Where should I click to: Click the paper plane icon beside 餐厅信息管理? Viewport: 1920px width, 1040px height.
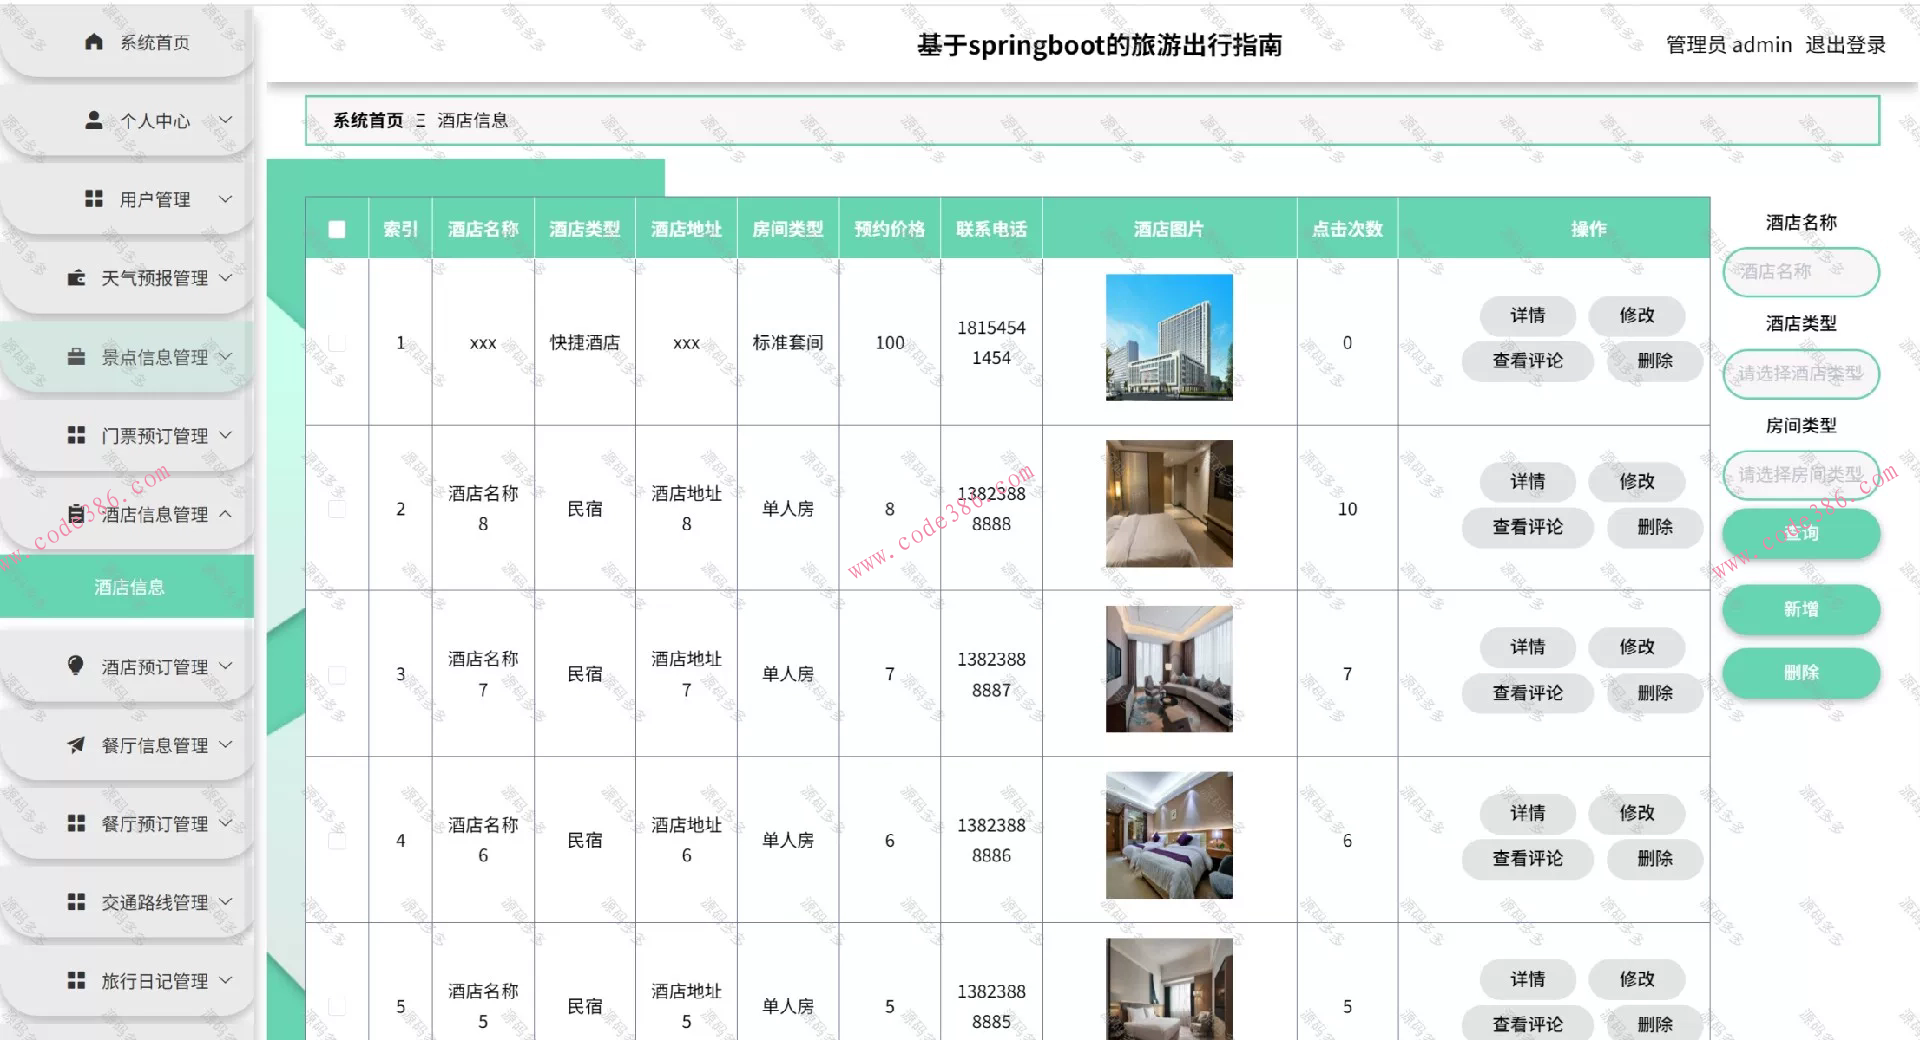tap(76, 745)
